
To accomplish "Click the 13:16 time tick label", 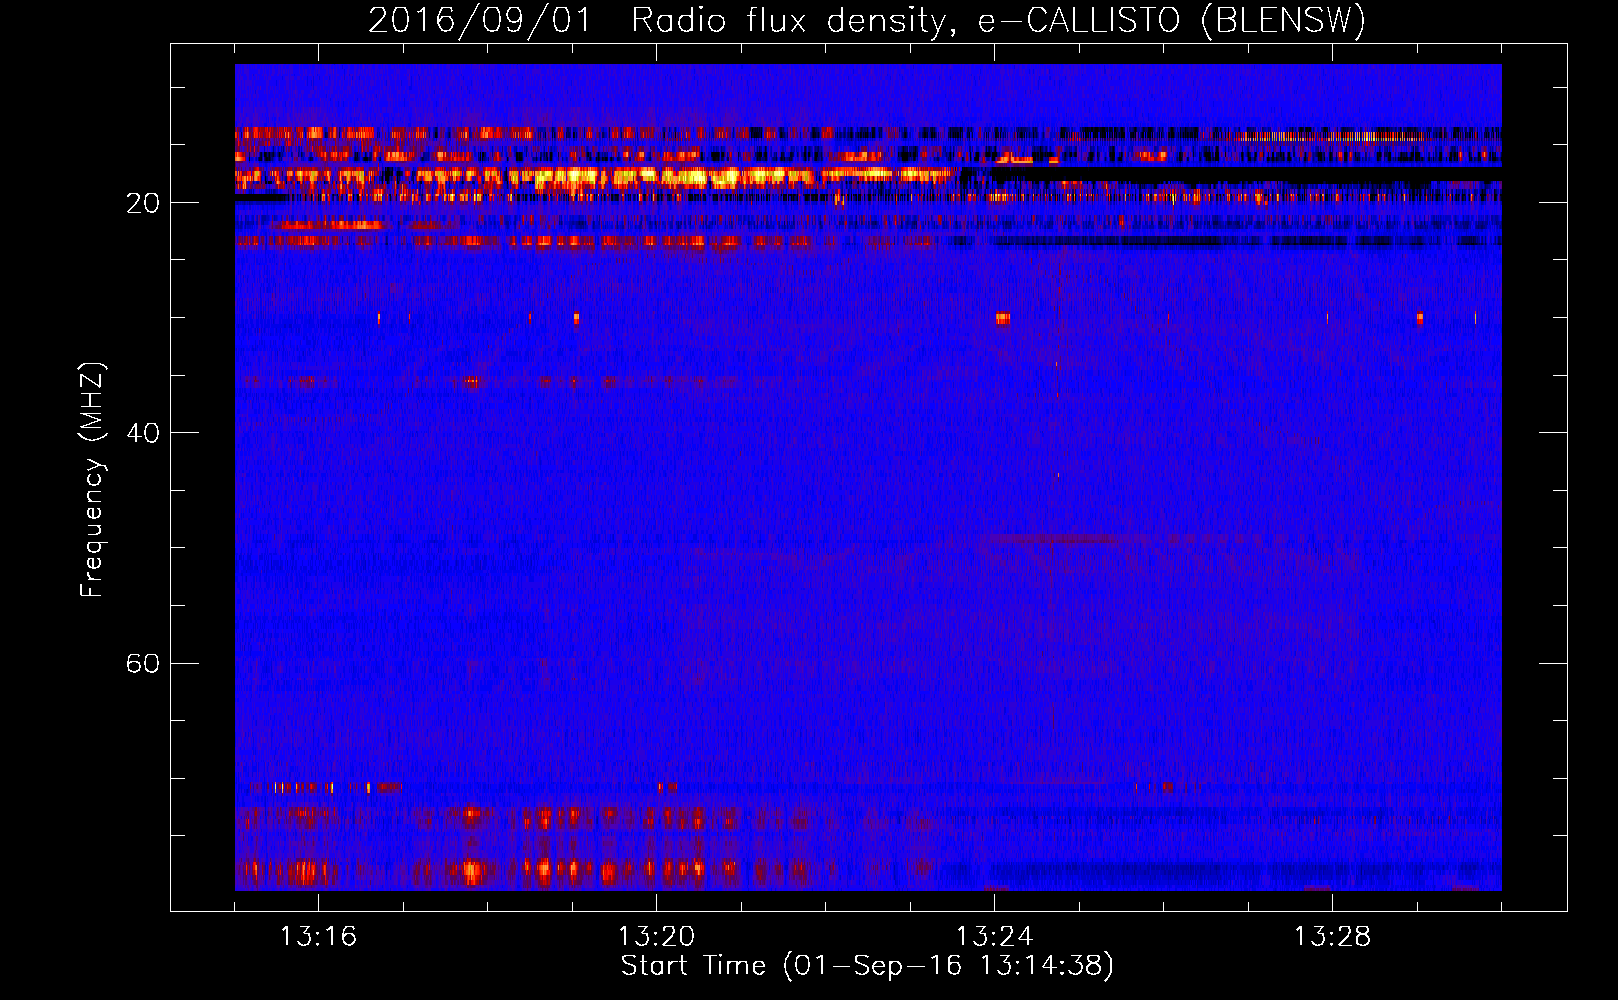I will coord(318,937).
